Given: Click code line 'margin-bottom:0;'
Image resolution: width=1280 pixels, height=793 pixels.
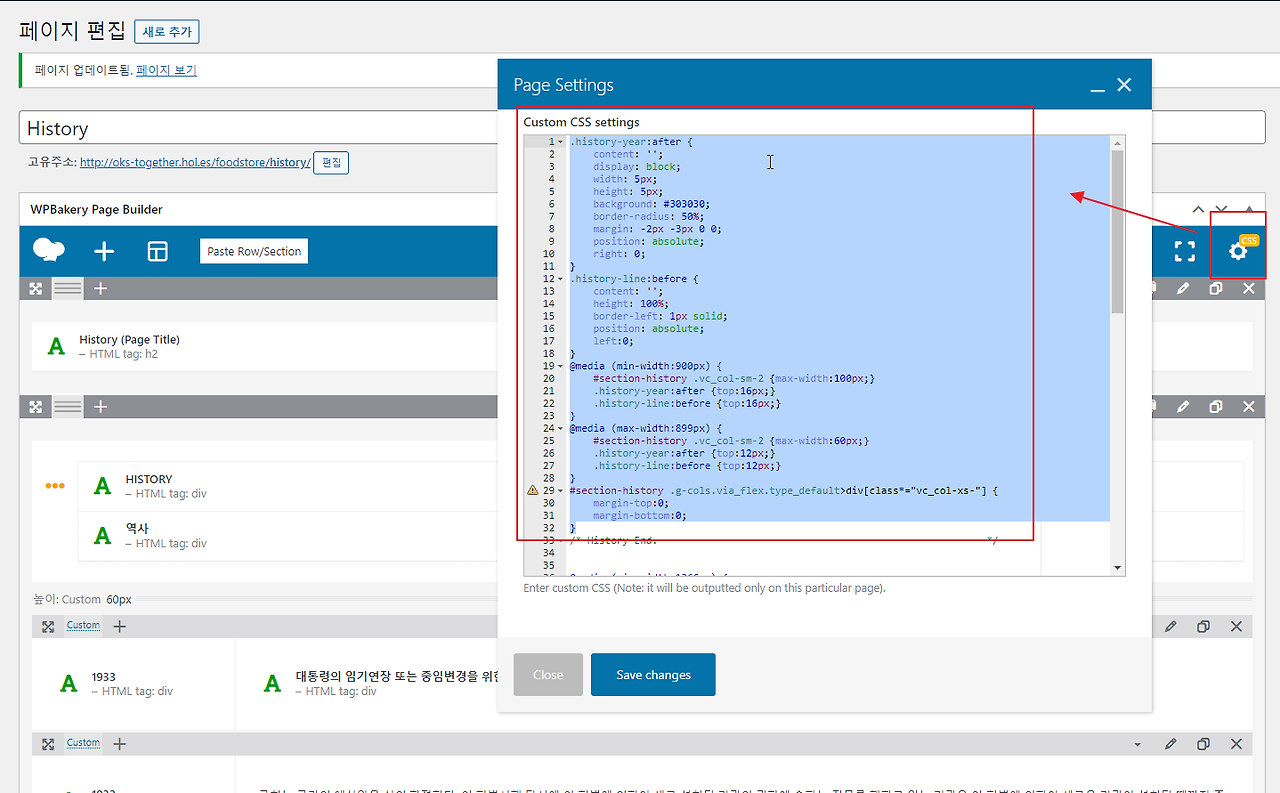Looking at the screenshot, I should [640, 516].
